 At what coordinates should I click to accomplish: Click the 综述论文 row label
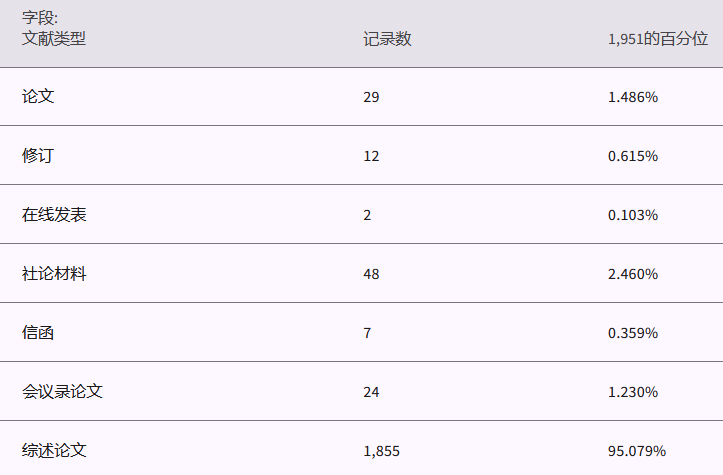point(54,451)
